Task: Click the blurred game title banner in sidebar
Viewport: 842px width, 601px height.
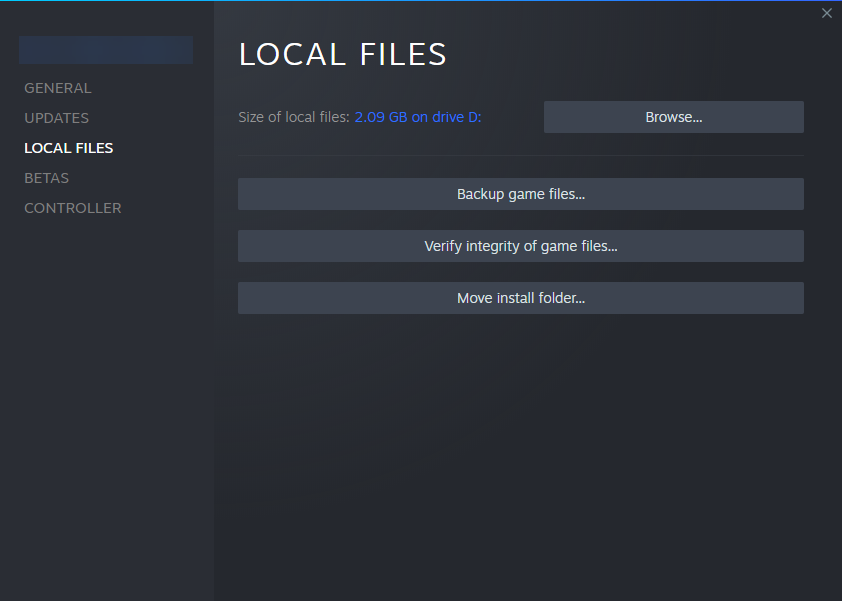Action: (106, 50)
